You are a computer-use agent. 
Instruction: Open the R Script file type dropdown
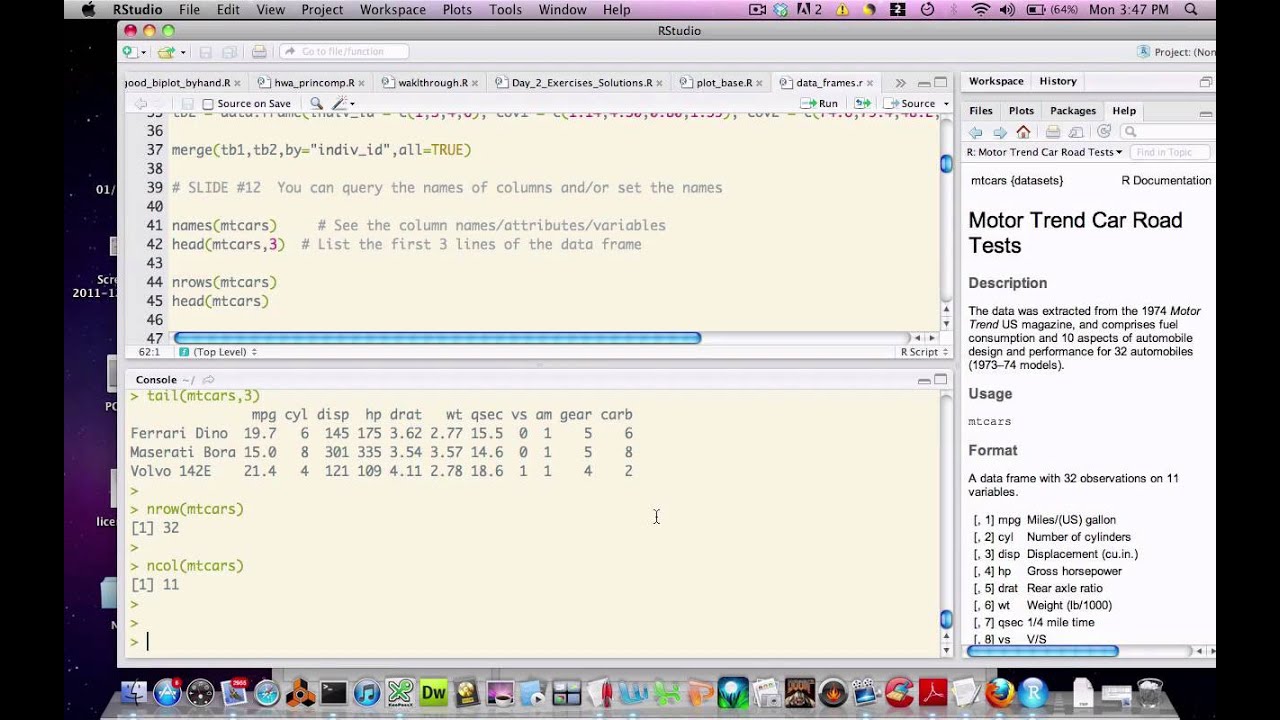pyautogui.click(x=923, y=352)
